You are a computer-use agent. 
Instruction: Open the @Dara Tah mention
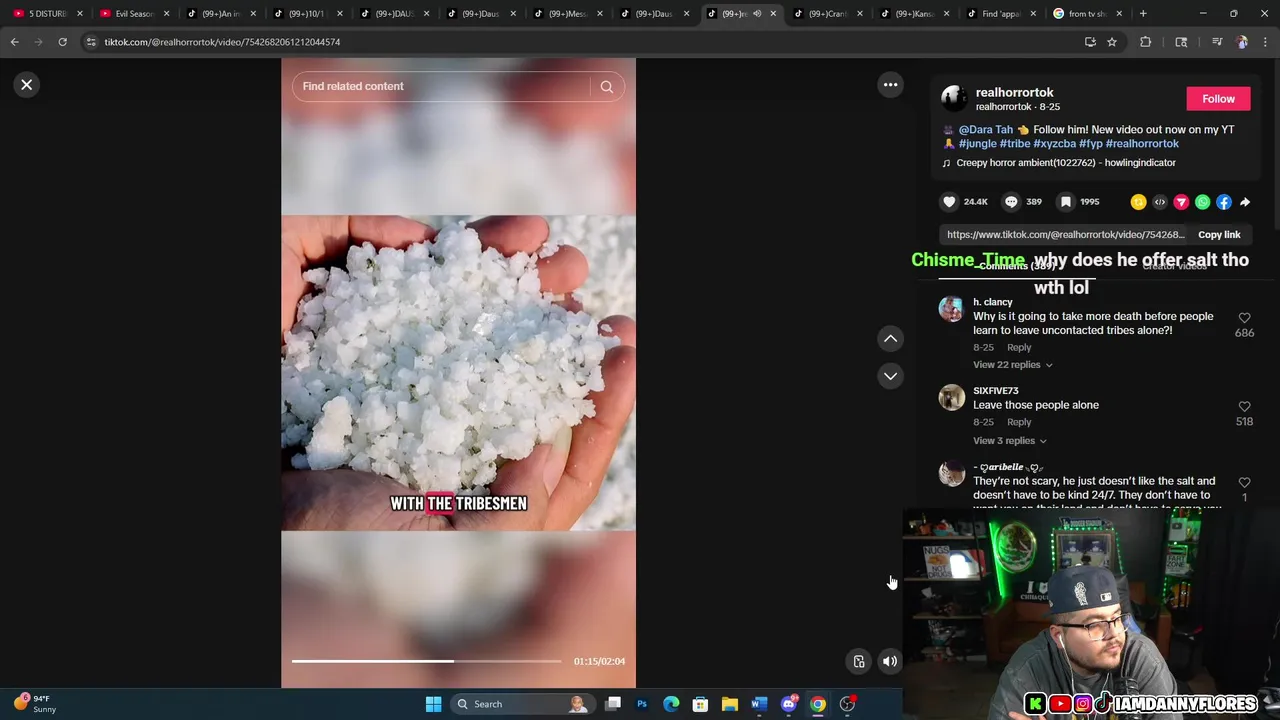point(985,130)
